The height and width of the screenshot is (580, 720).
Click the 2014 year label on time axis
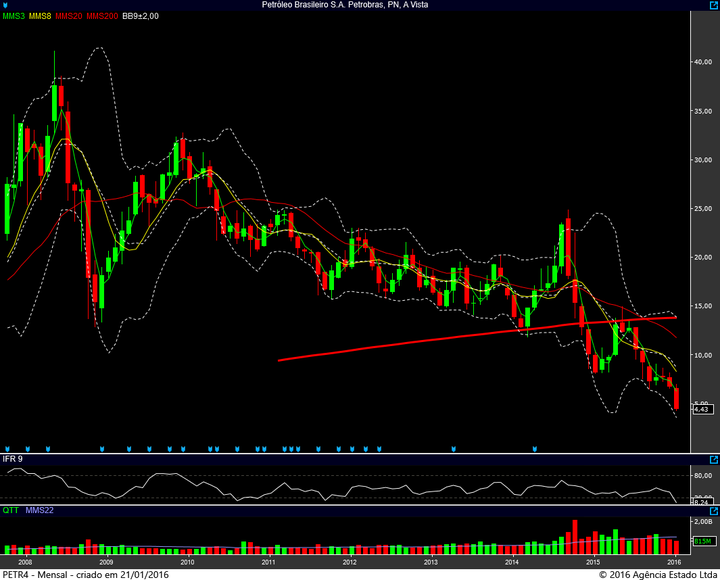pos(512,562)
